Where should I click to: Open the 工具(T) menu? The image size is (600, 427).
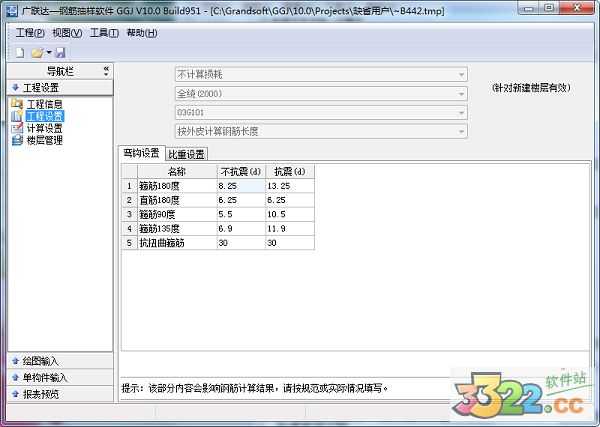pyautogui.click(x=104, y=33)
